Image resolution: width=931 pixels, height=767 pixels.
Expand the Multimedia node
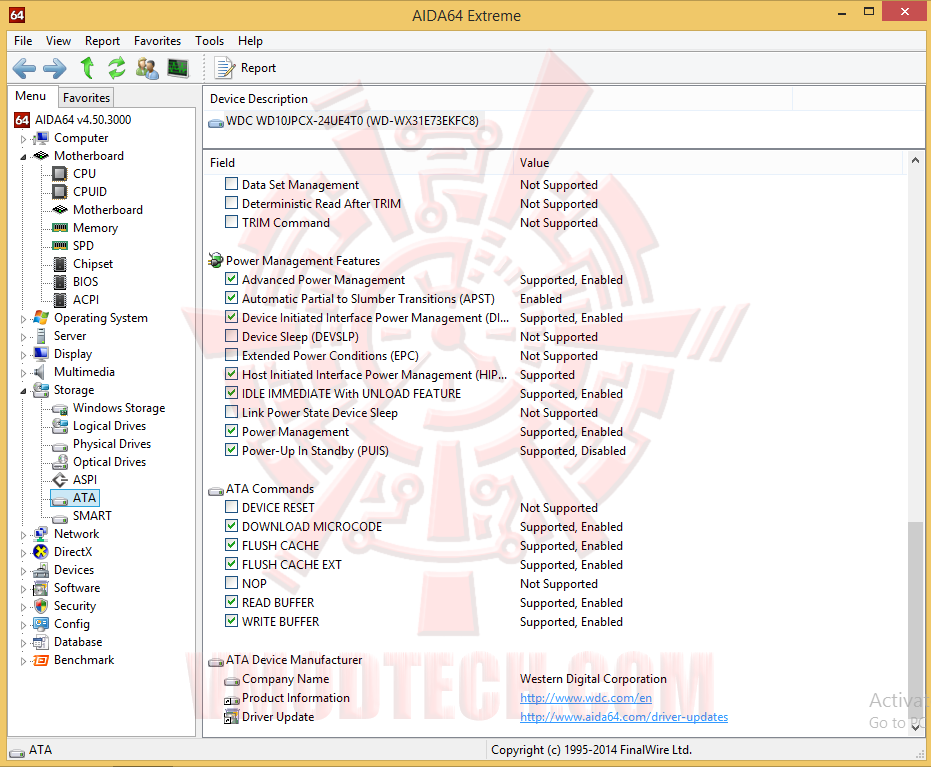tap(23, 373)
